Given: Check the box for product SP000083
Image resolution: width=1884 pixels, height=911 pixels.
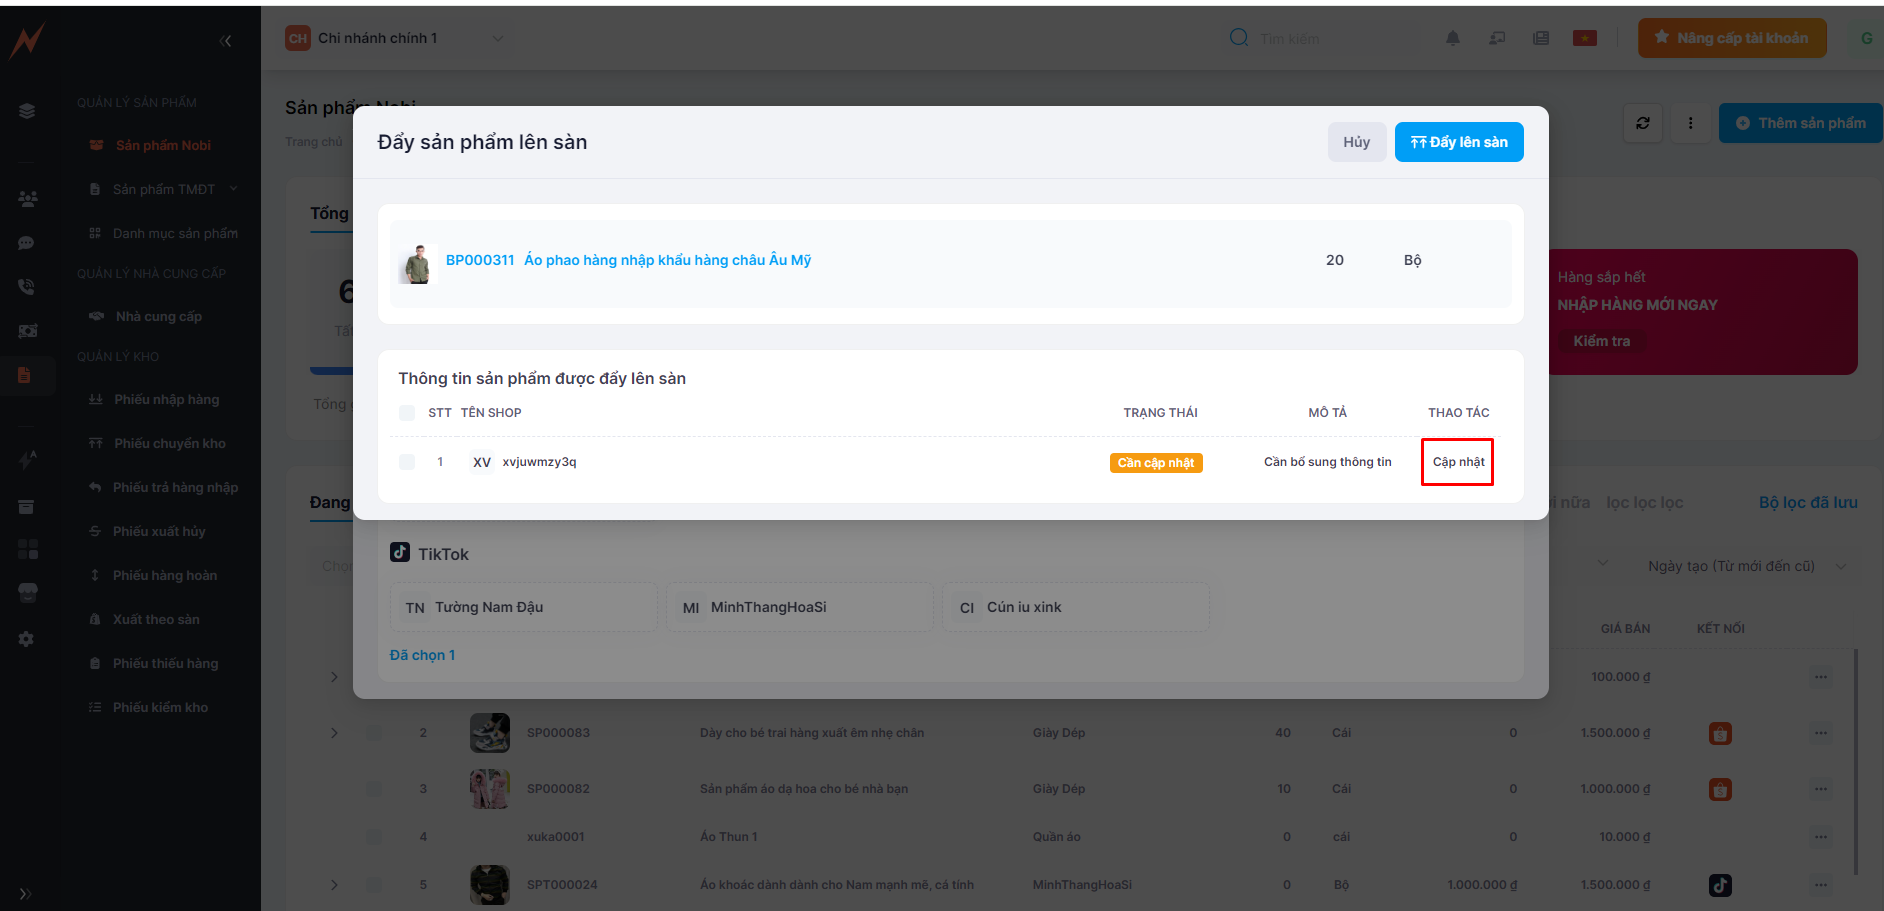Looking at the screenshot, I should [x=374, y=733].
